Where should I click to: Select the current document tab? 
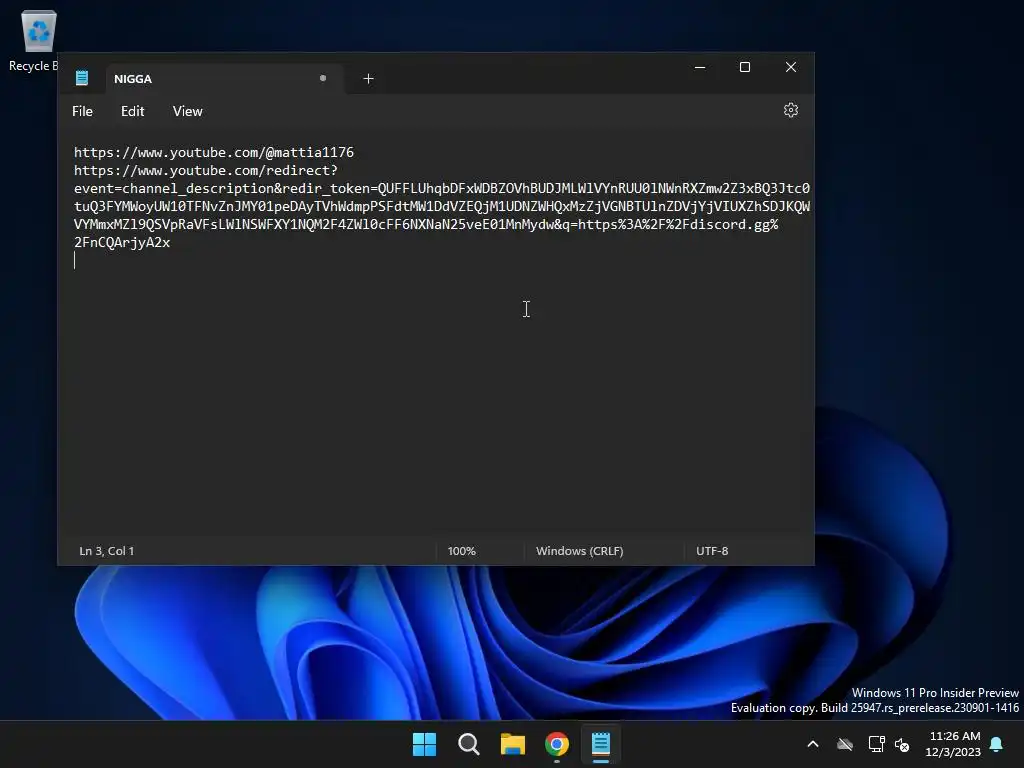coord(224,78)
